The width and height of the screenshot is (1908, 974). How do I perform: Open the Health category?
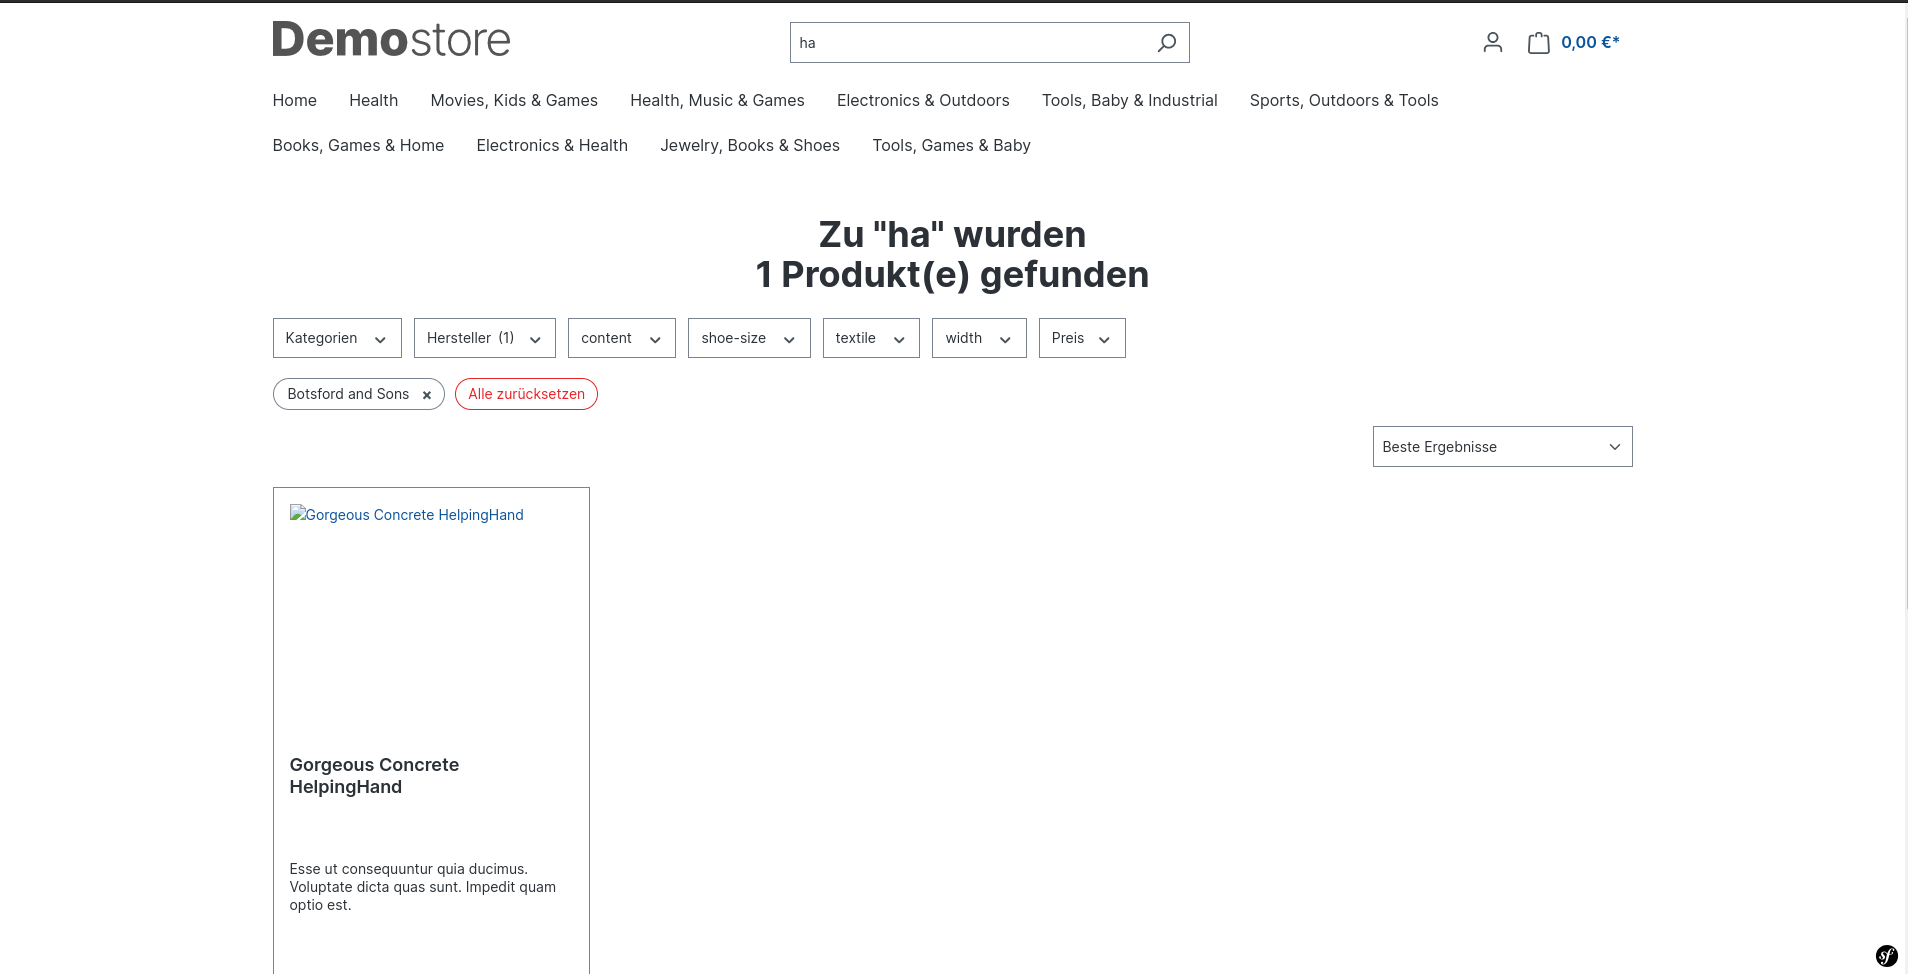374,100
